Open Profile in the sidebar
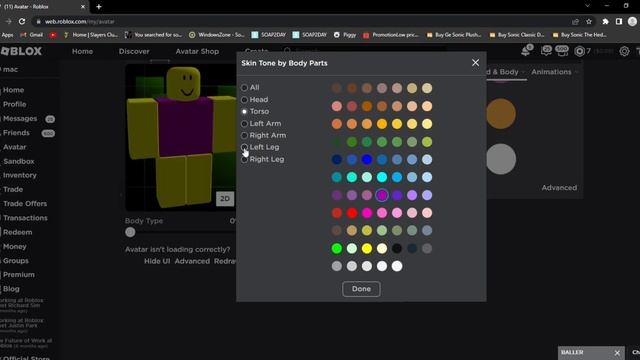Screen dimensions: 640x360 15,104
